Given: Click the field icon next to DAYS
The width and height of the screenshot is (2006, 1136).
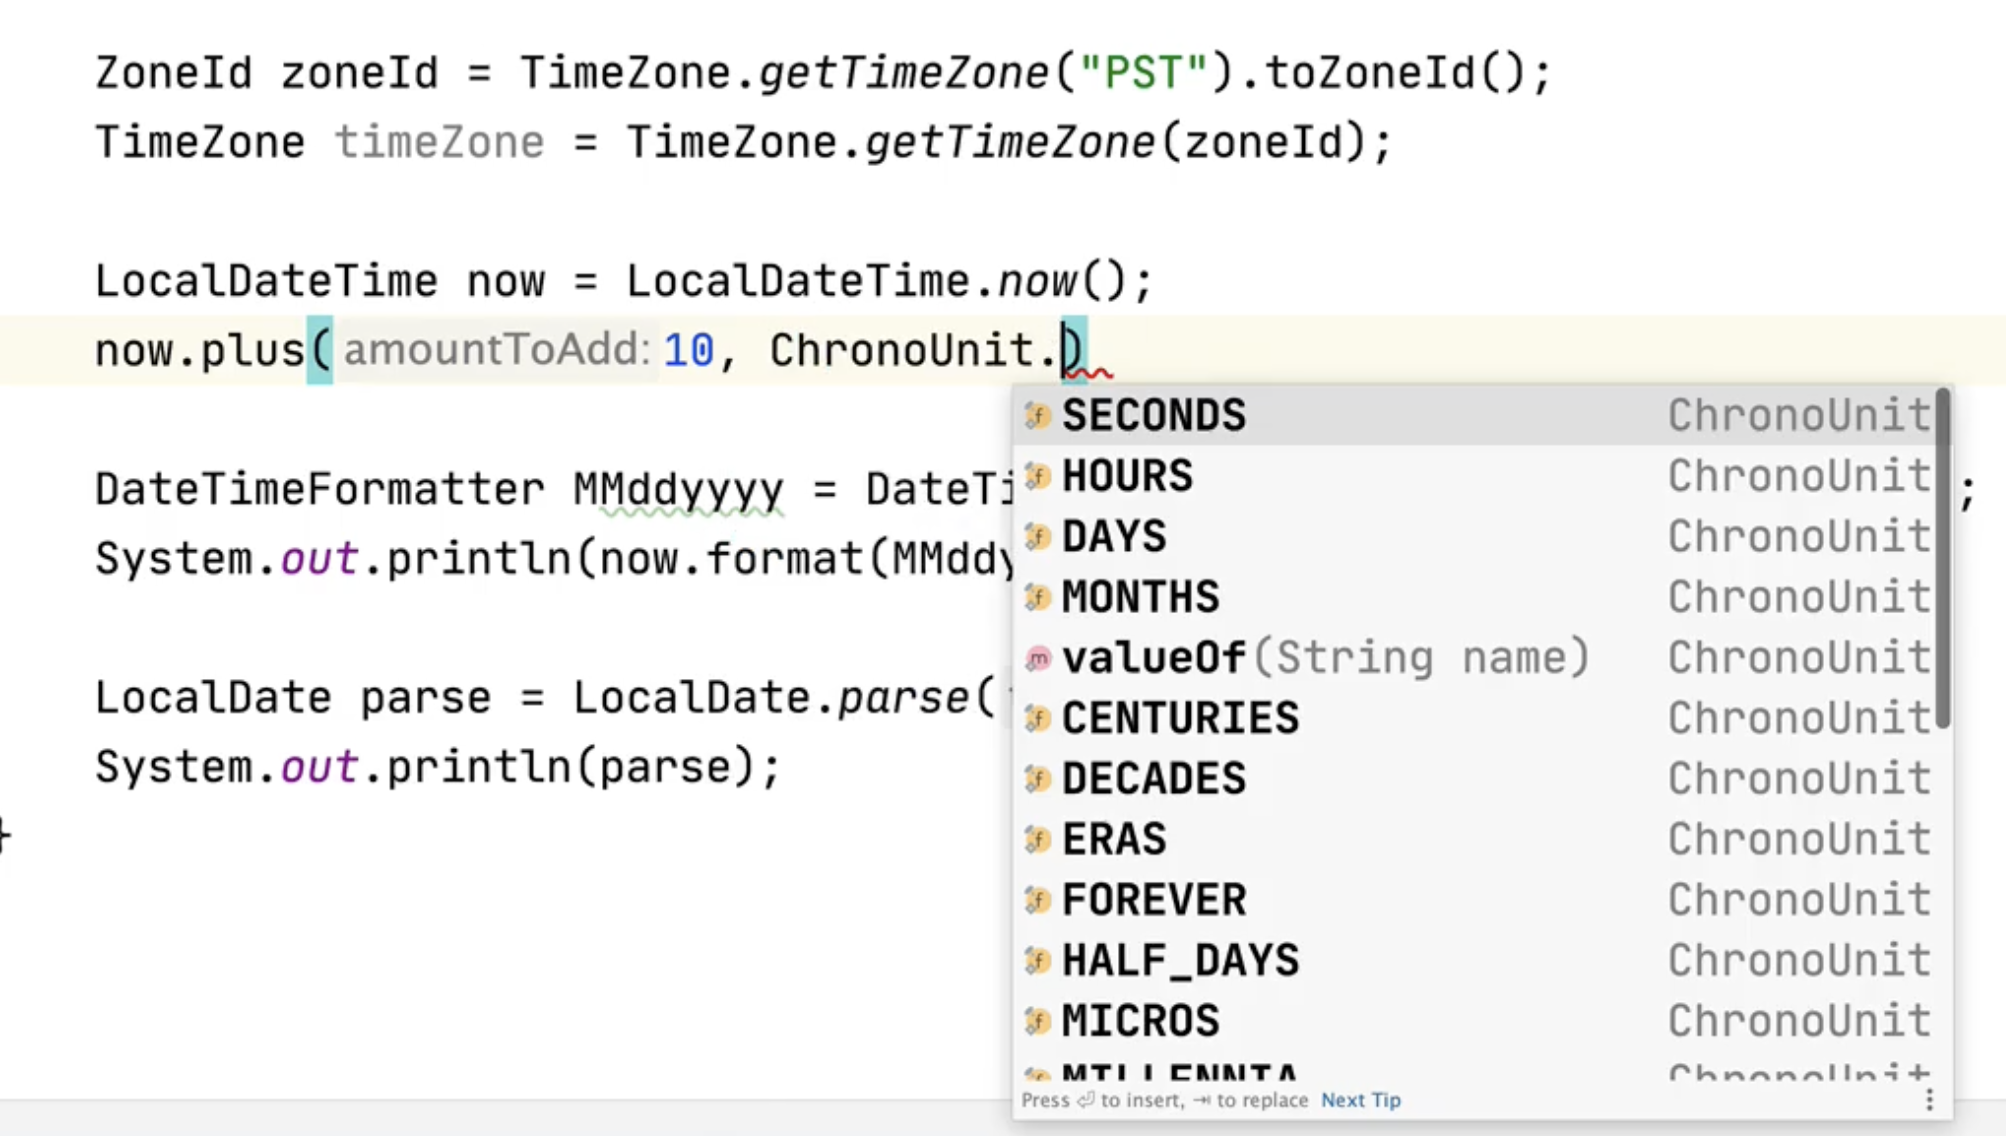Looking at the screenshot, I should (x=1038, y=537).
